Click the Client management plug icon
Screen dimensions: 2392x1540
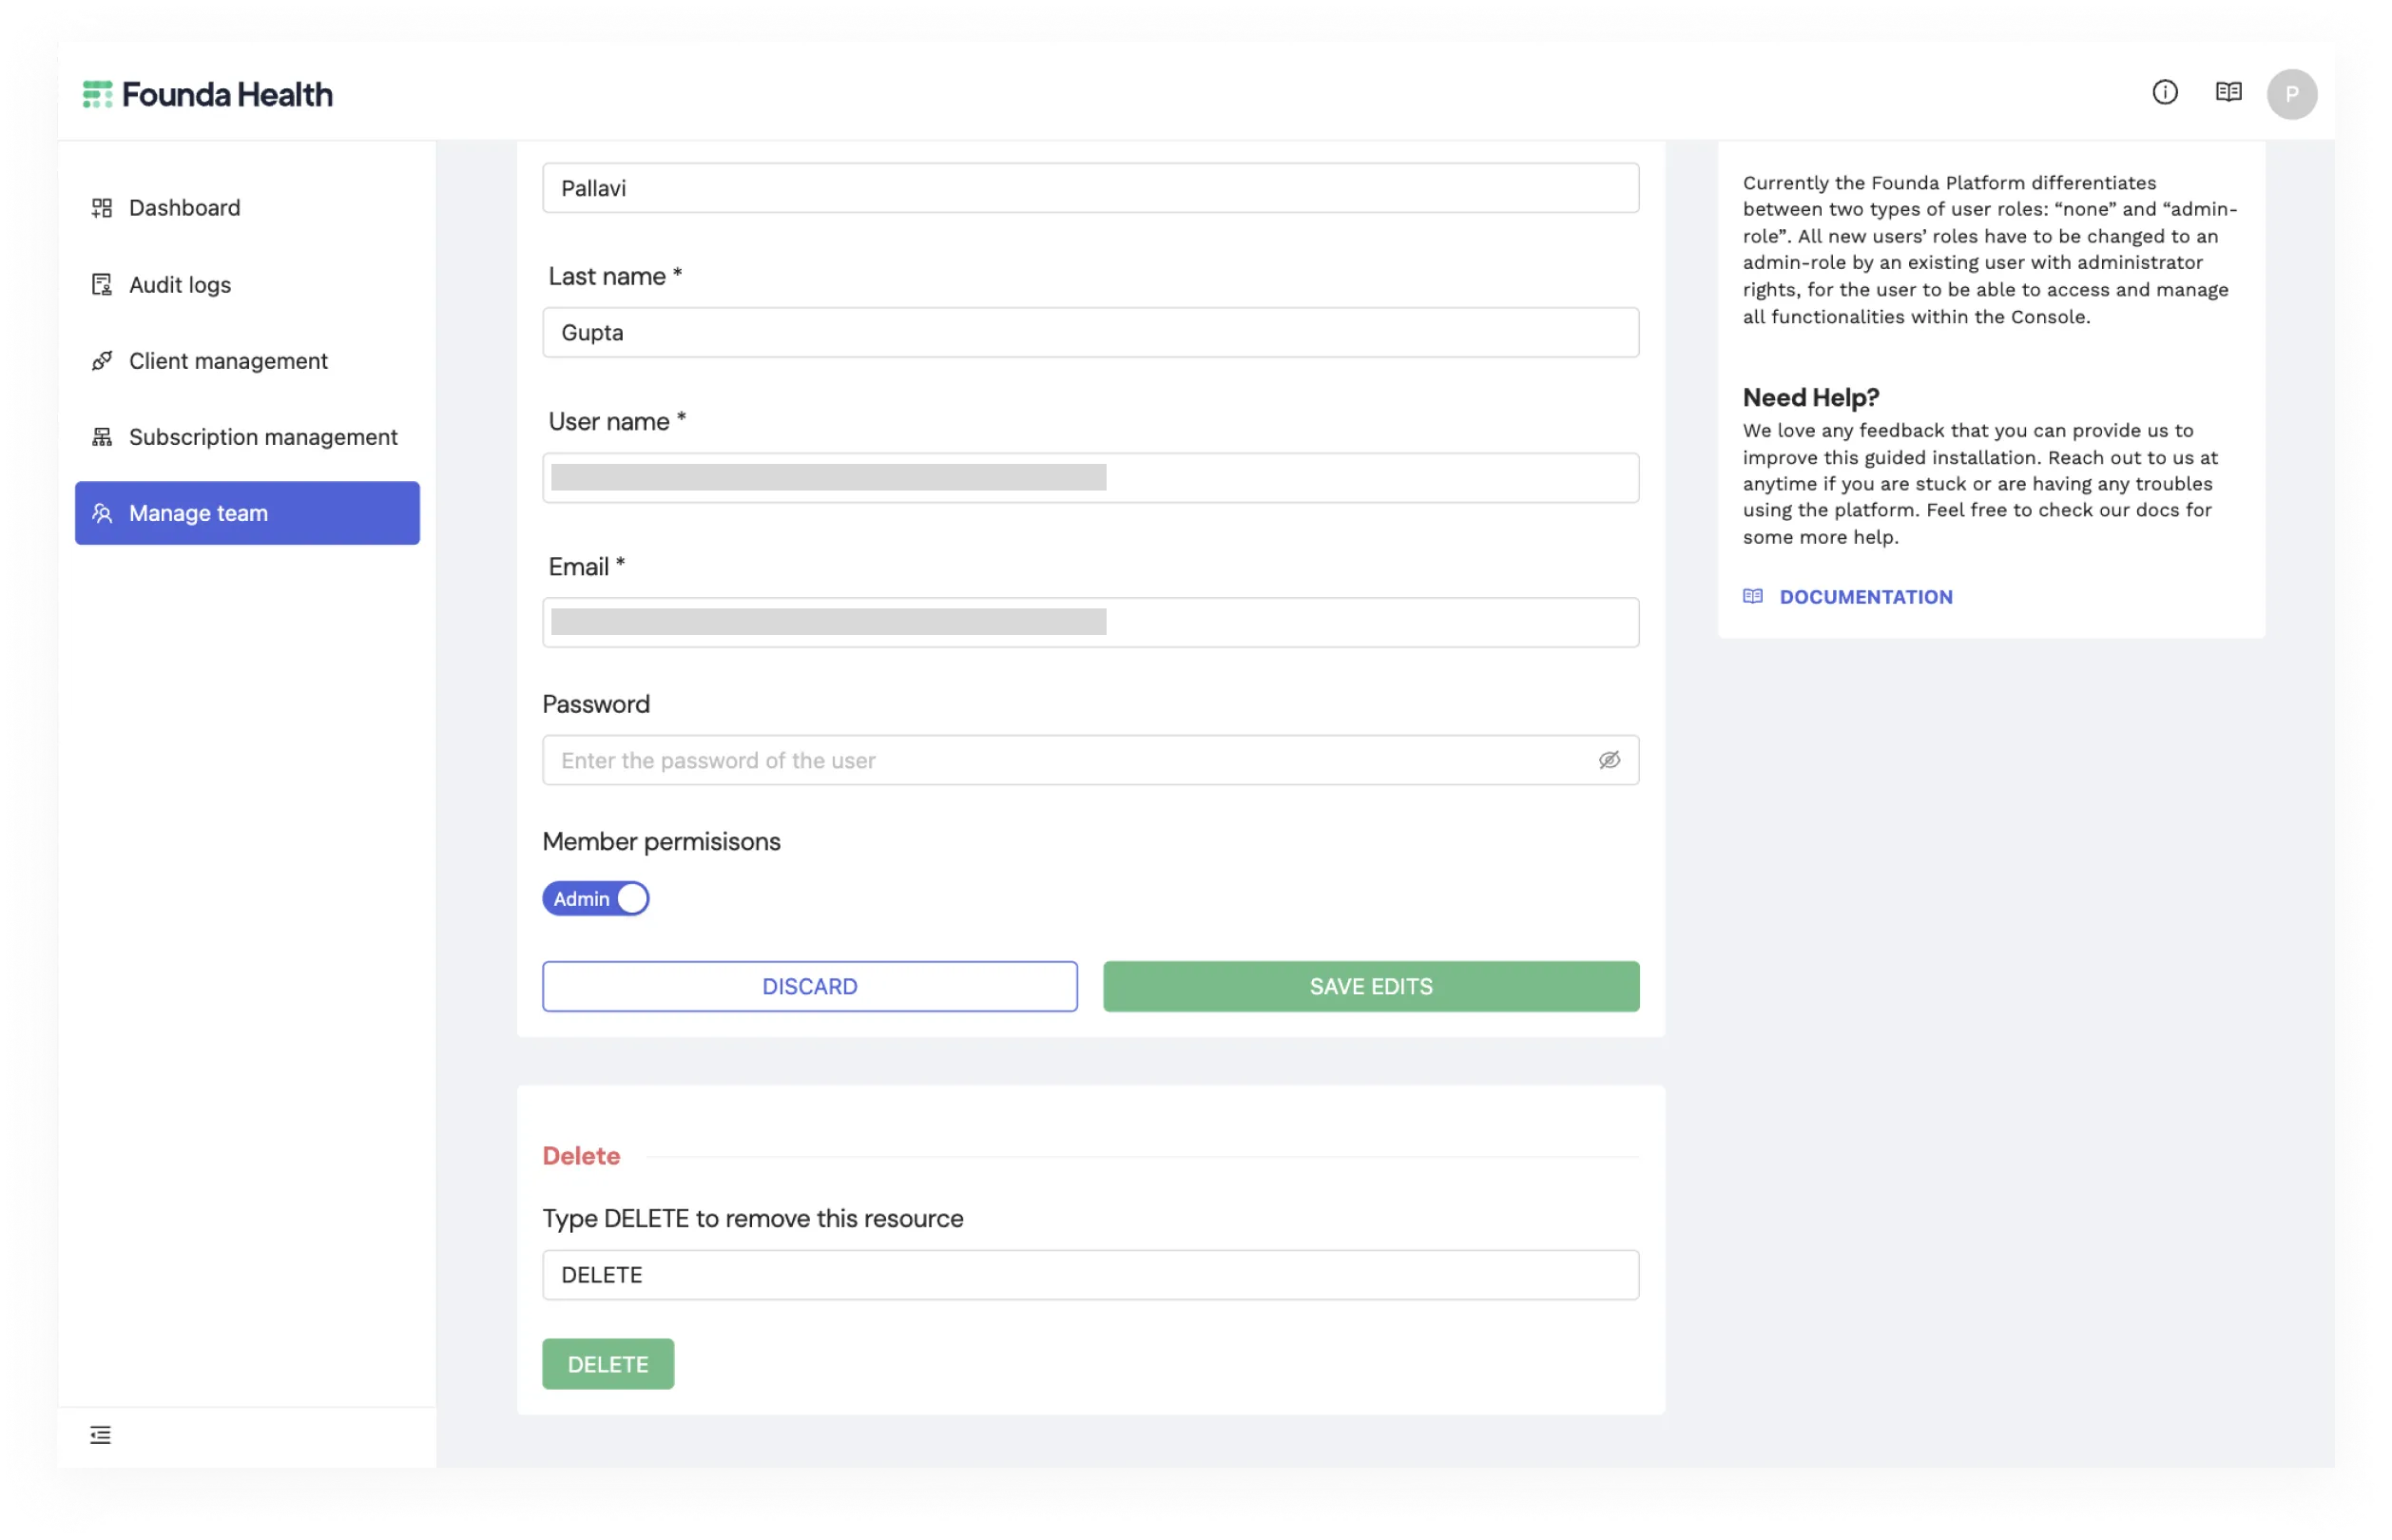point(102,361)
